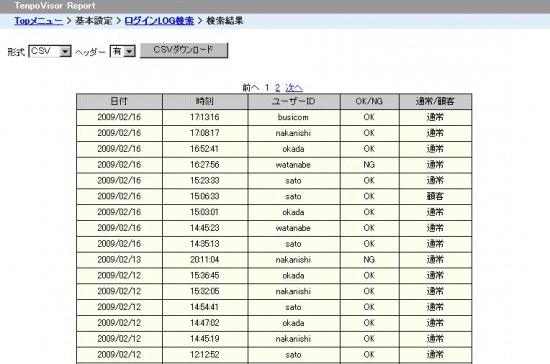Click the 基本設定 breadcrumb text
Viewport: 550px width, 364px height.
94,21
